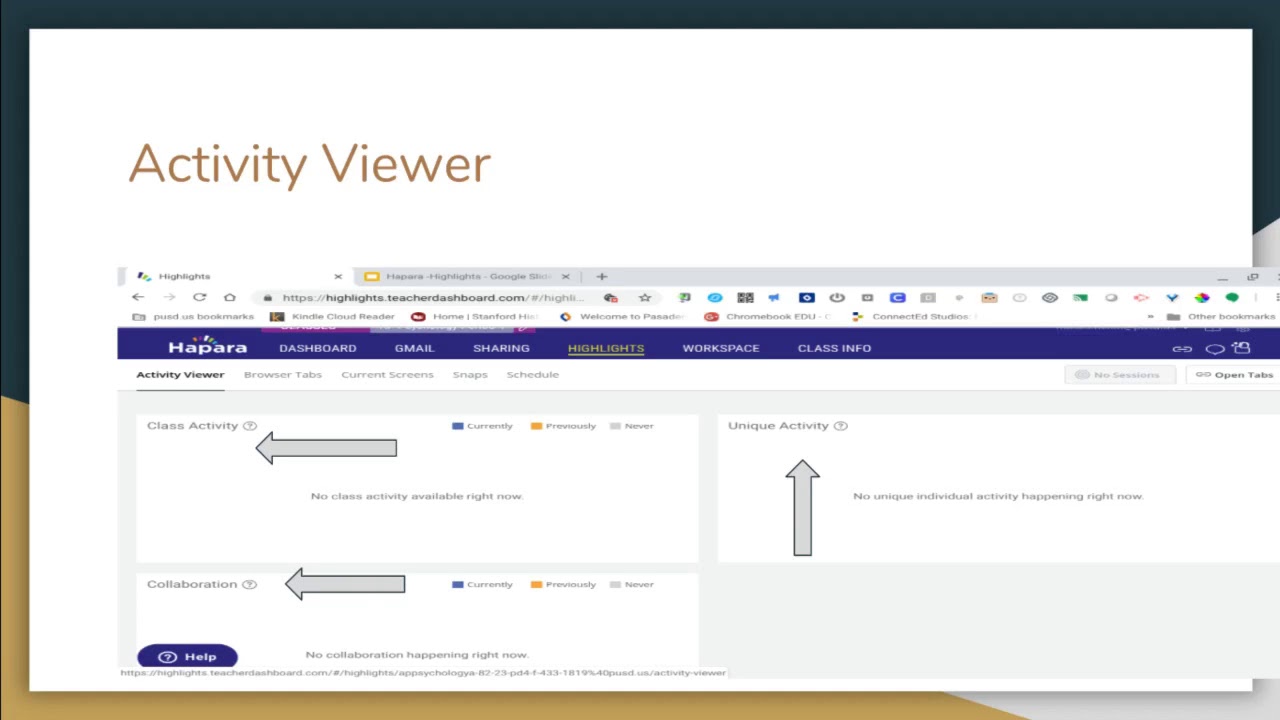Open Chromebook EDU bookmark
1280x720 pixels.
768,317
